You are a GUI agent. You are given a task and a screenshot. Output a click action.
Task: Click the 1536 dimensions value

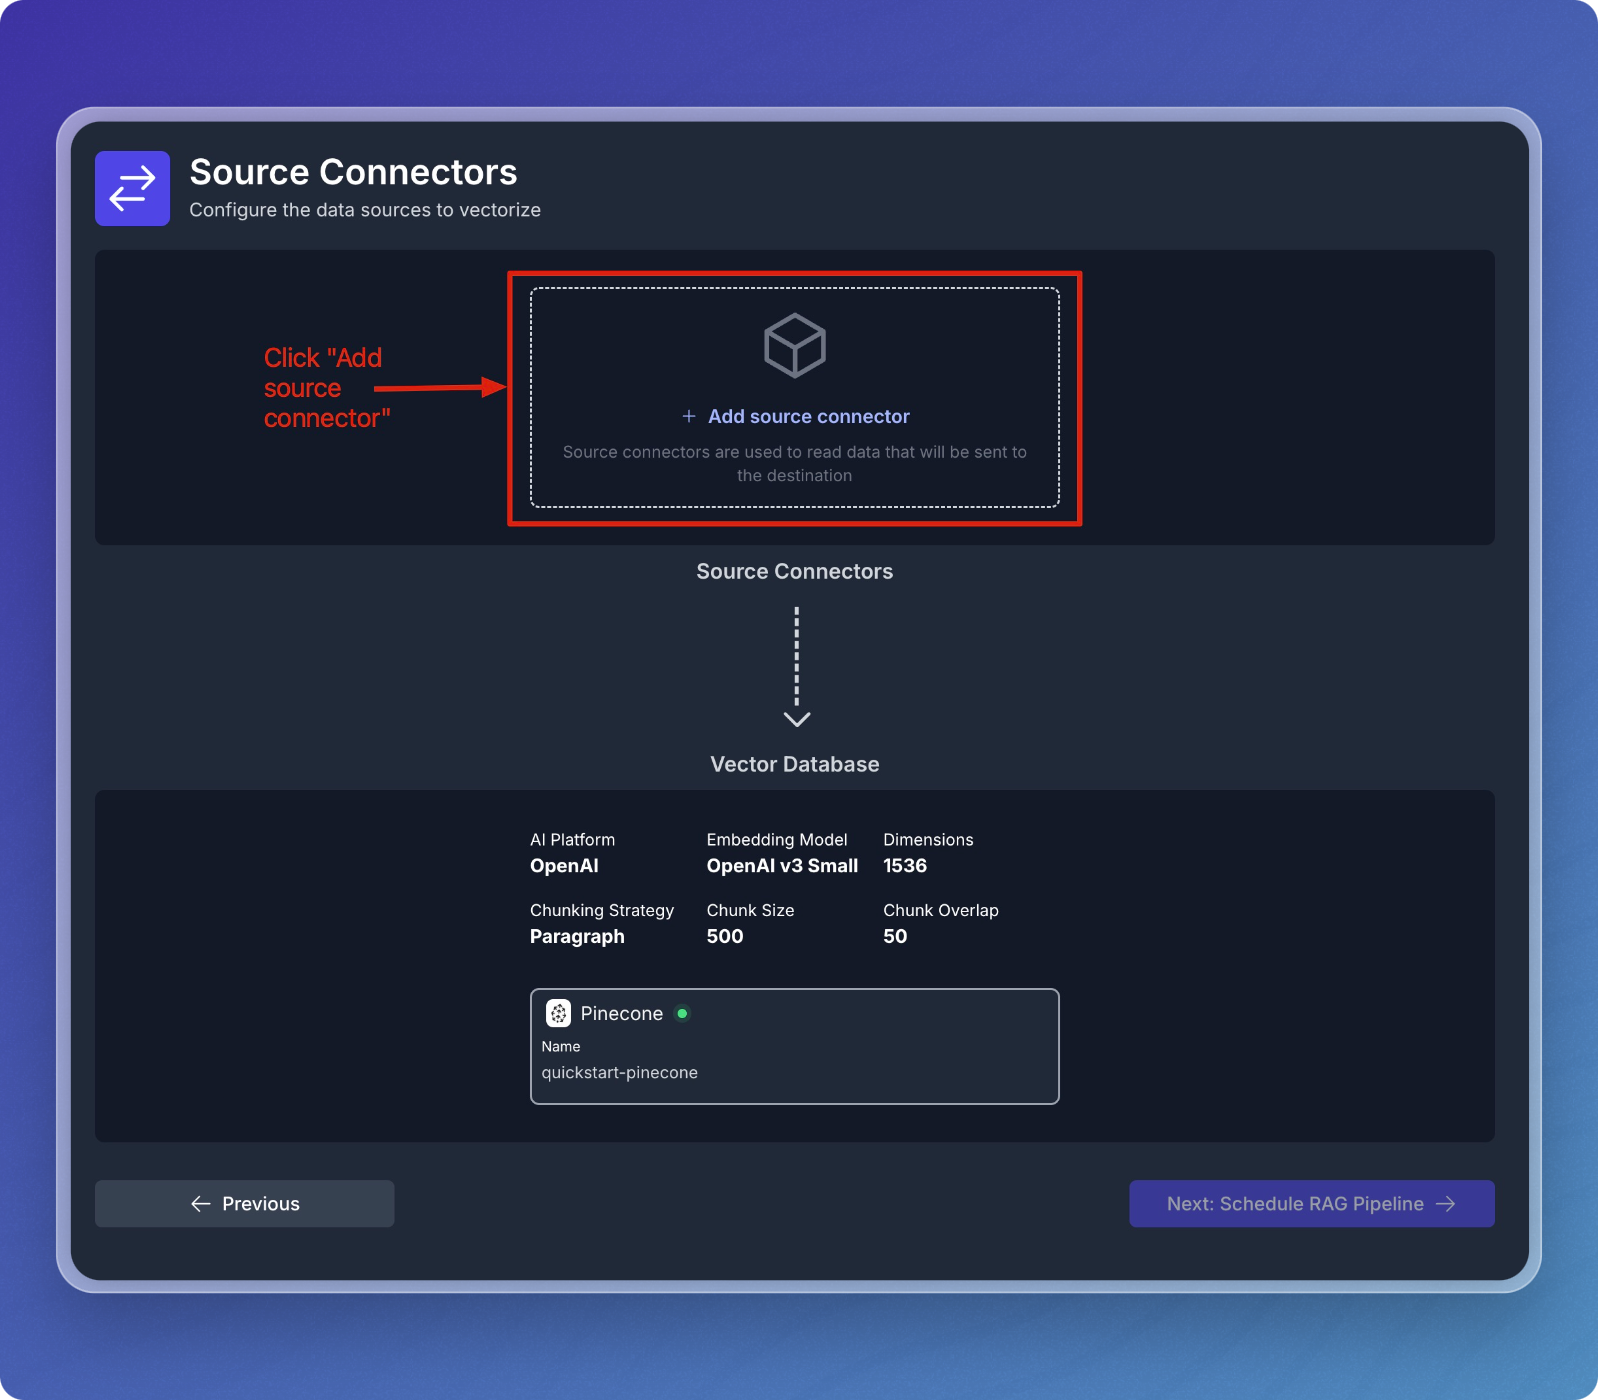point(905,866)
